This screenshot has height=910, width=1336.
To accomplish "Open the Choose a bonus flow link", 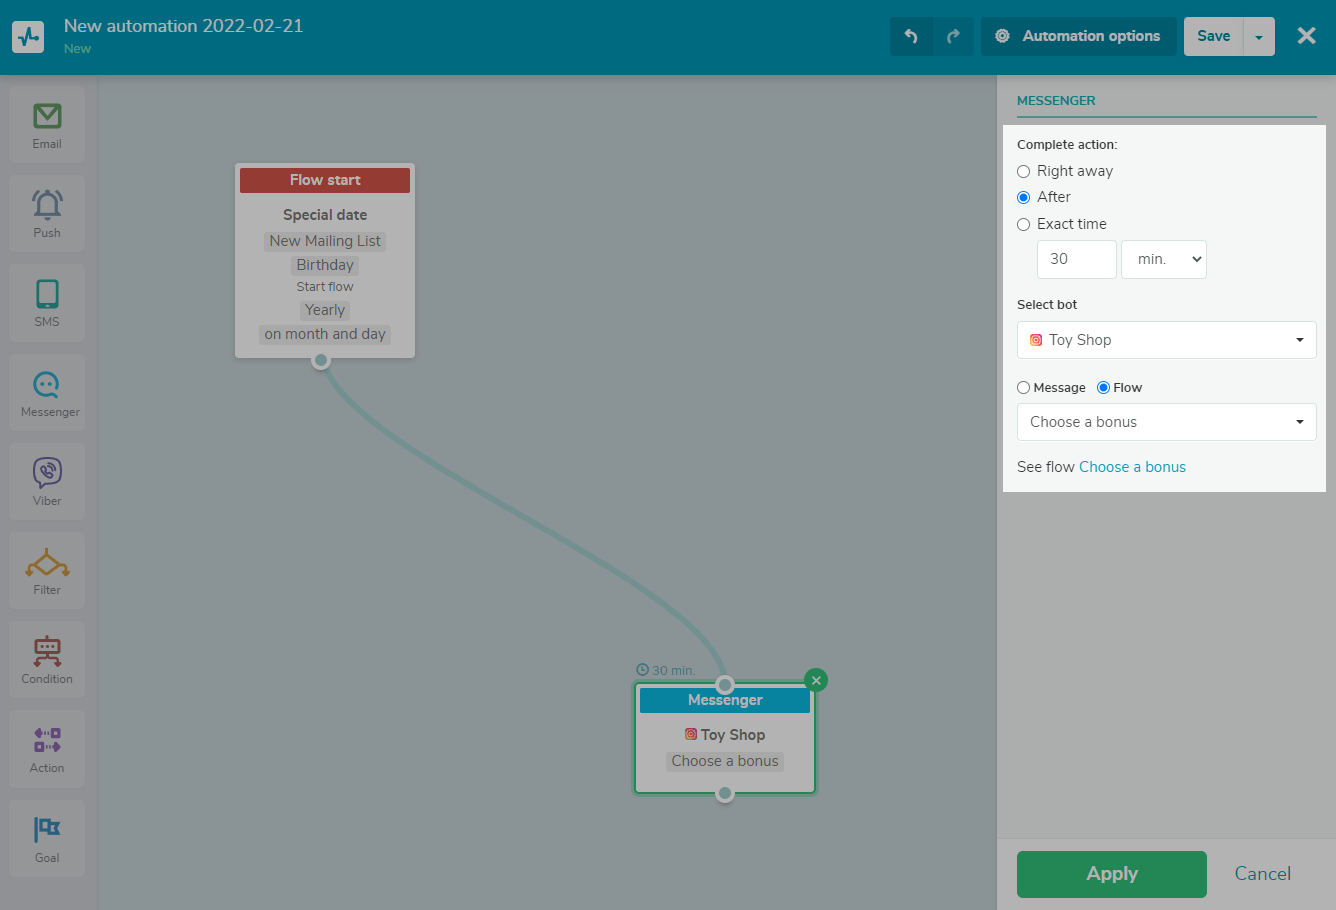I will 1132,466.
